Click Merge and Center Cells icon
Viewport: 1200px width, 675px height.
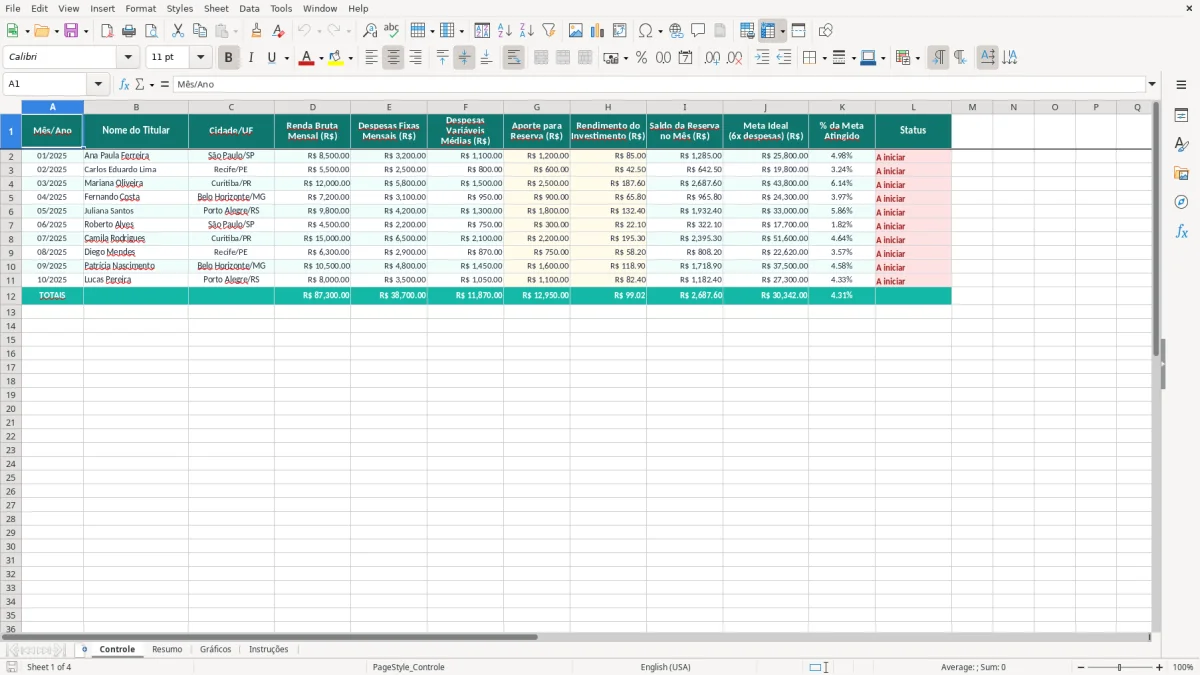coord(541,58)
